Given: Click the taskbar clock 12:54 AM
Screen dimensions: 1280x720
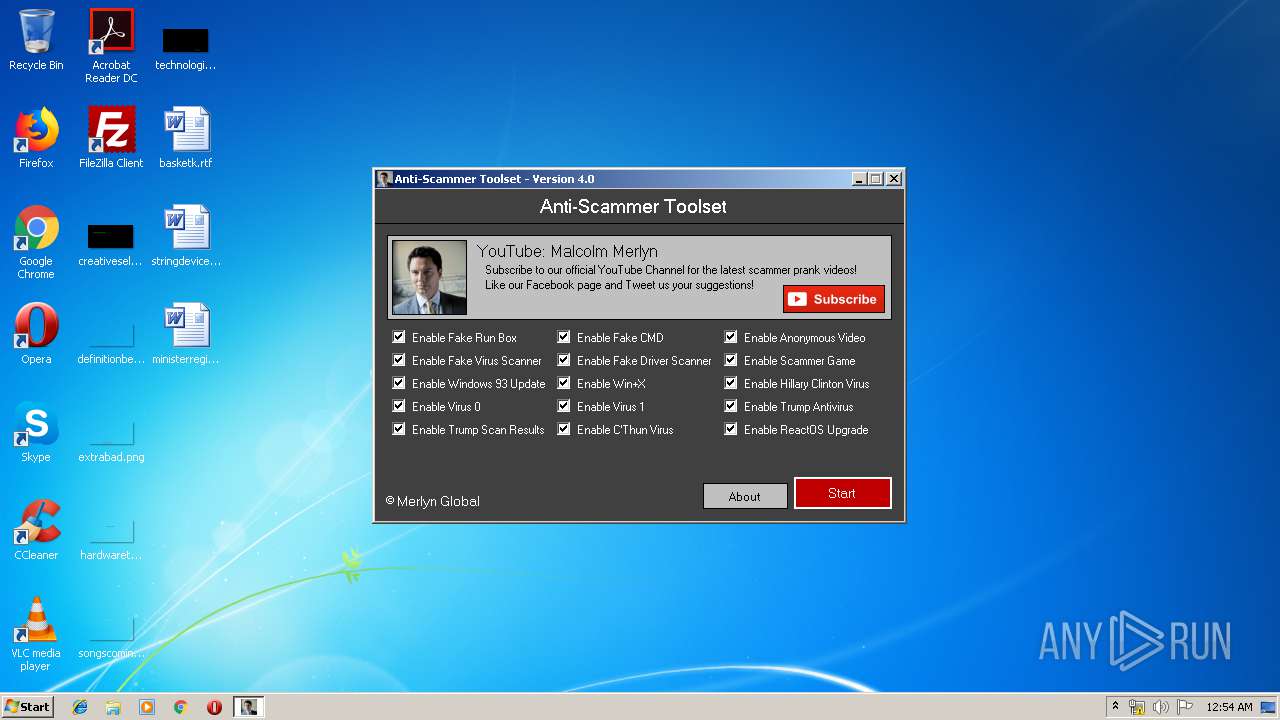Looking at the screenshot, I should pos(1229,707).
